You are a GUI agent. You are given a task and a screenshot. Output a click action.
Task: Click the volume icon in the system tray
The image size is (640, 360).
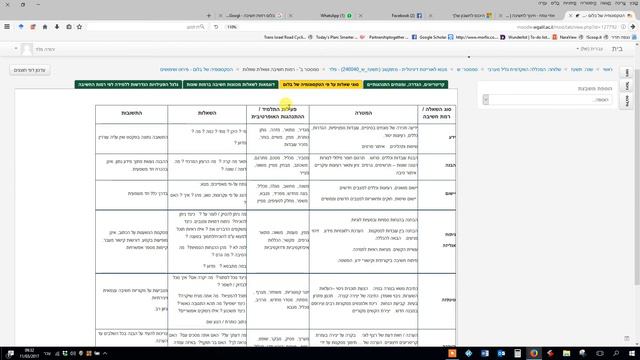click(x=73, y=353)
